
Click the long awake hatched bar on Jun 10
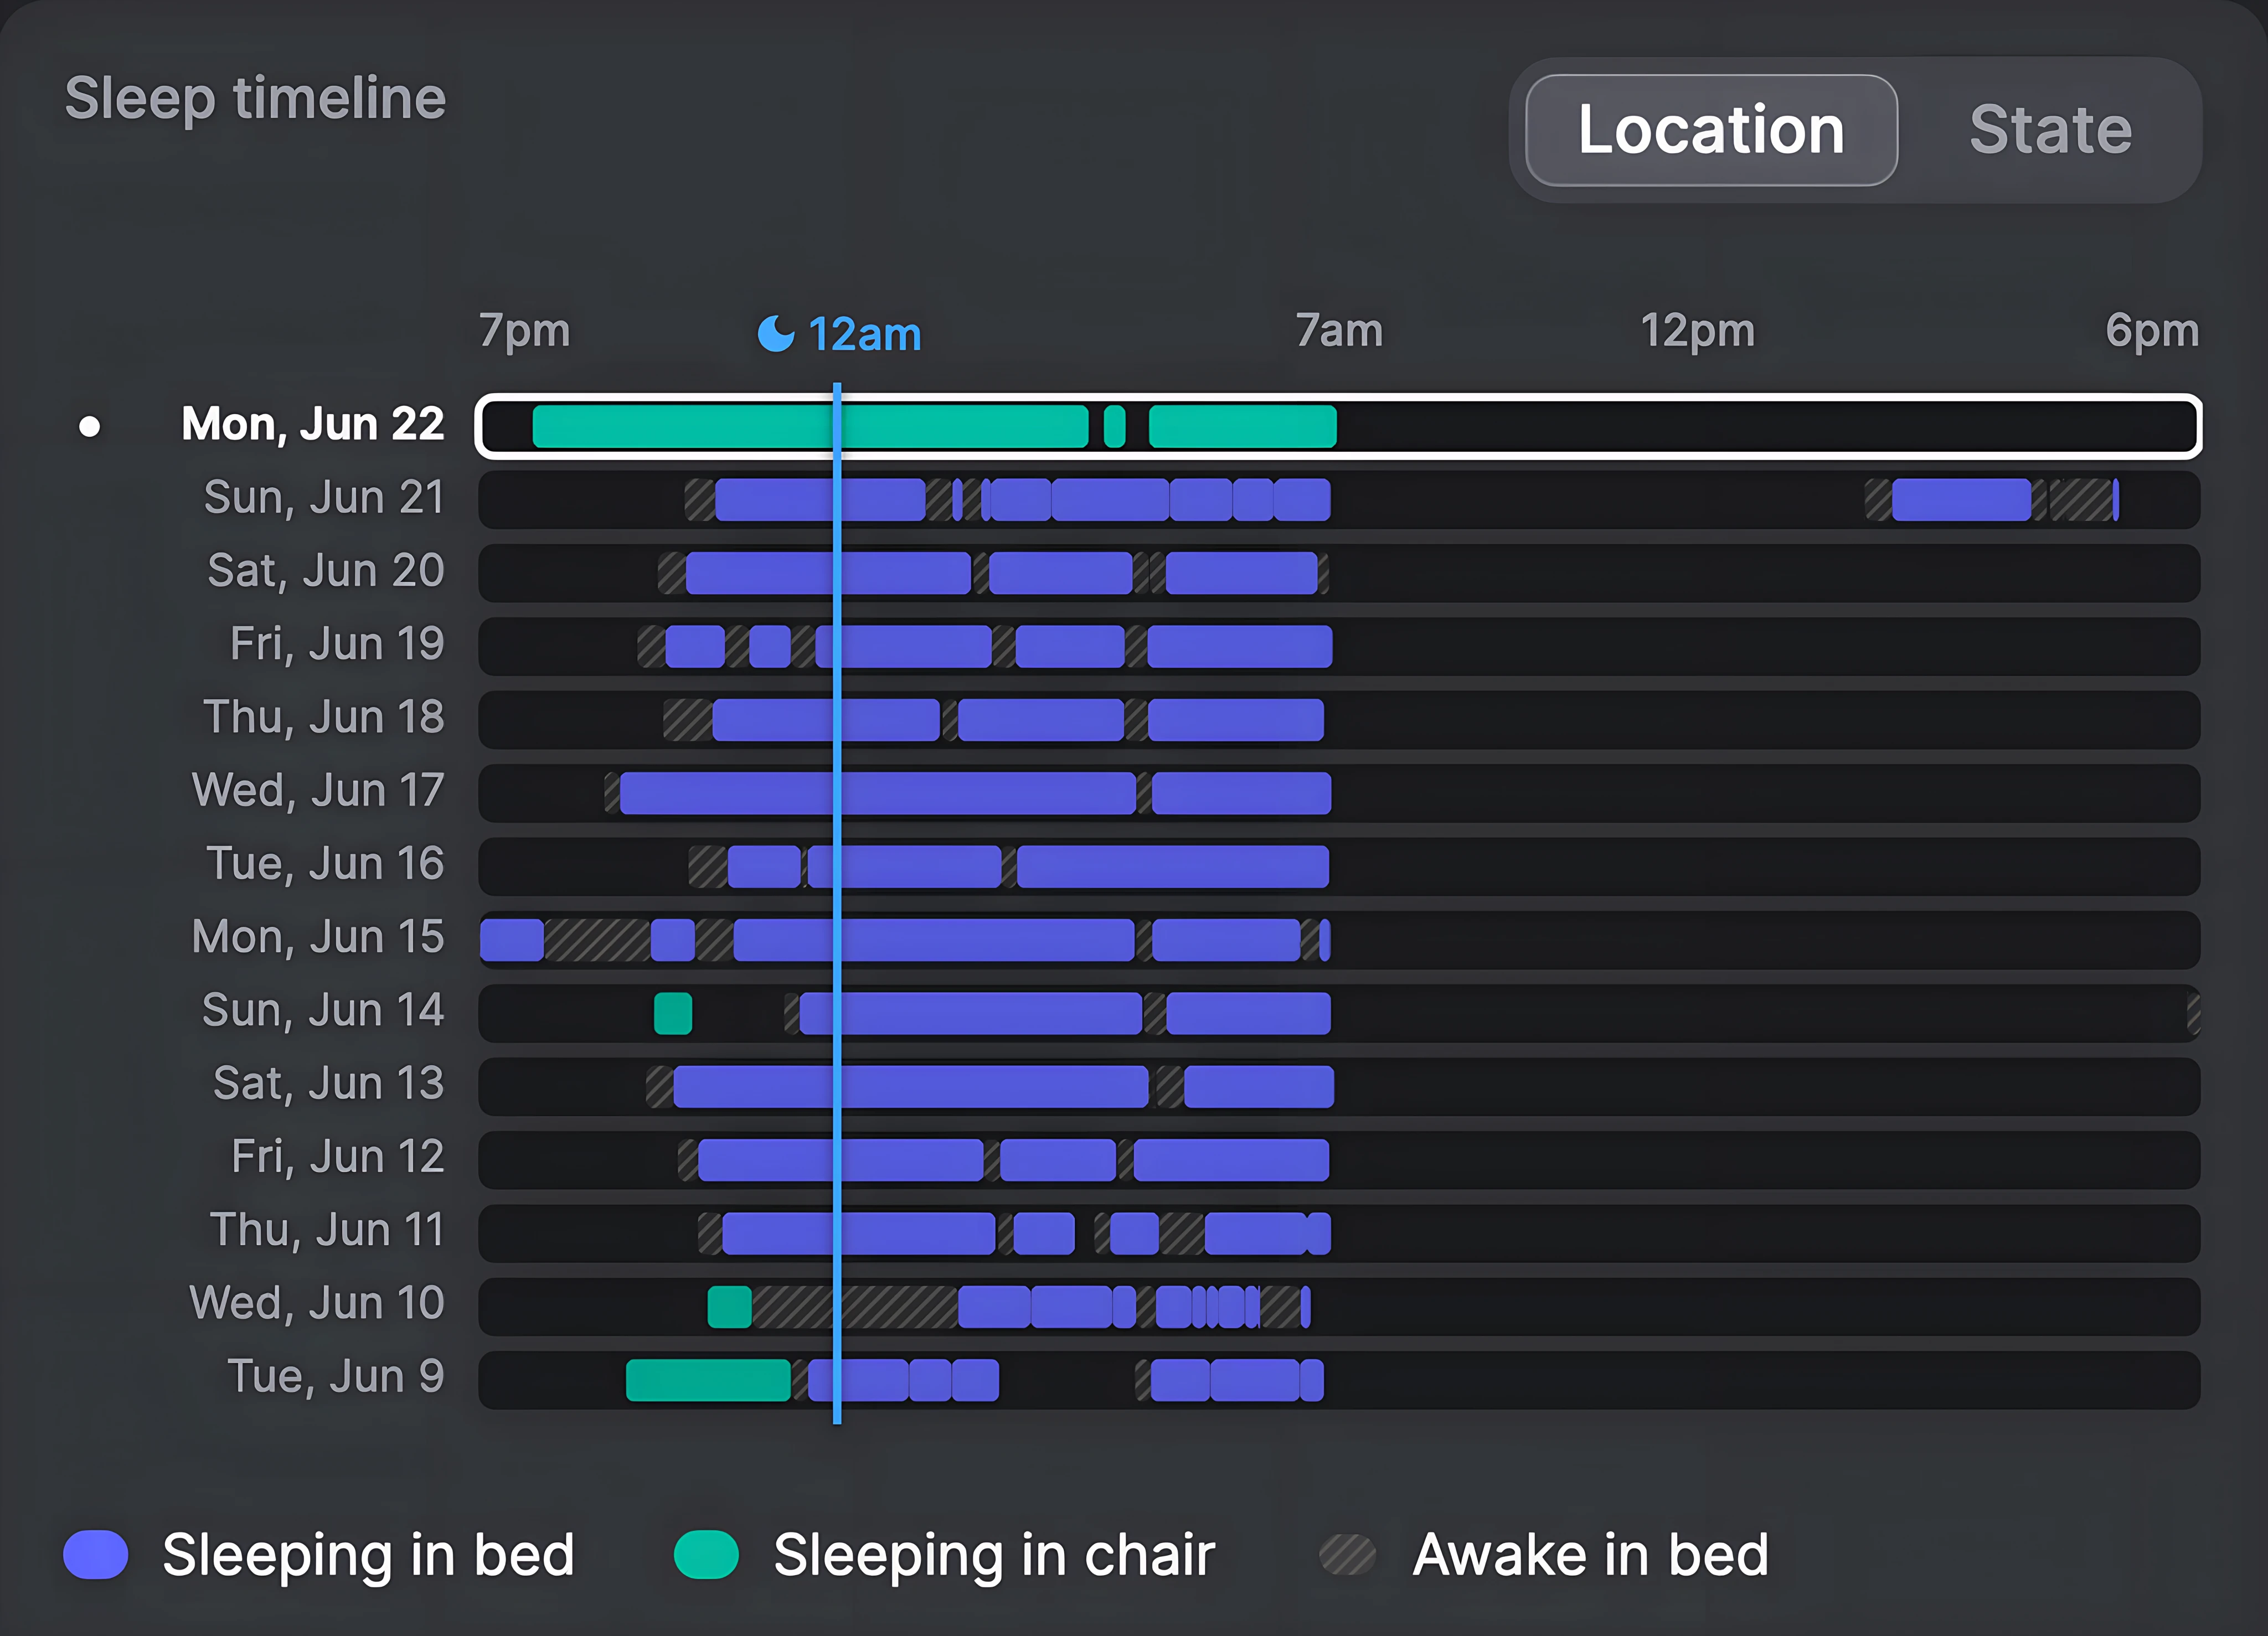point(855,1306)
